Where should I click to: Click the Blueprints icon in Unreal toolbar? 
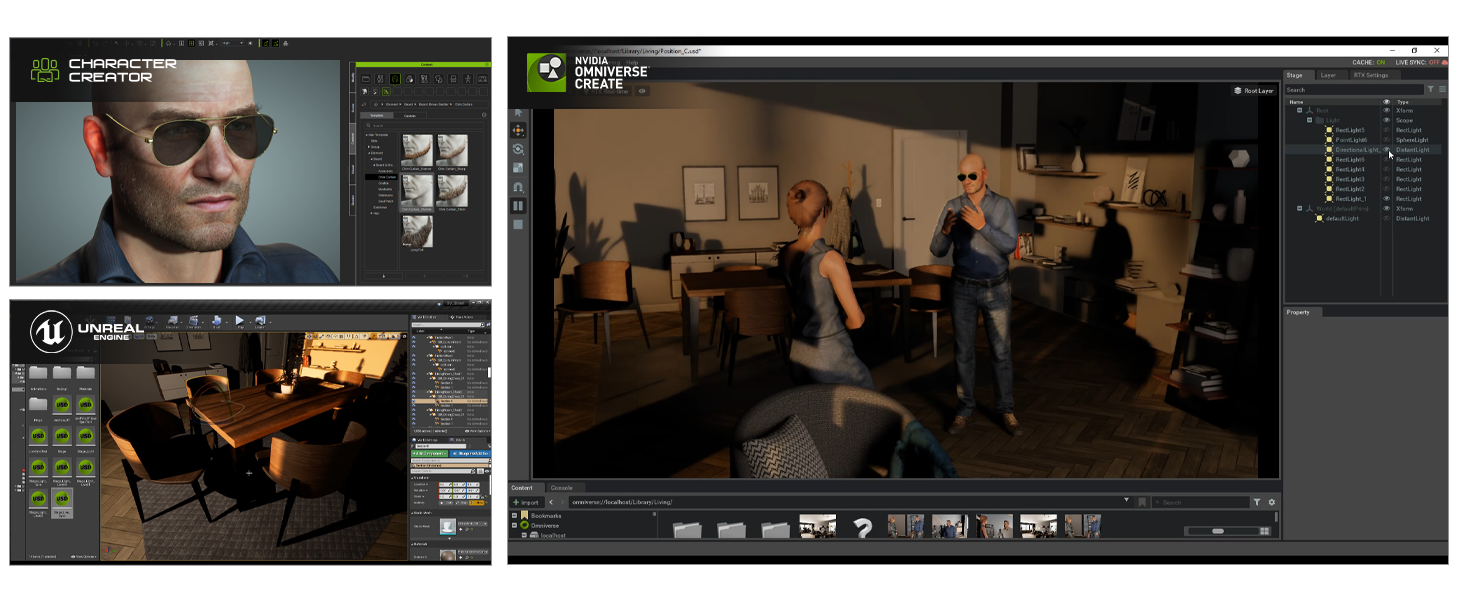tap(172, 321)
